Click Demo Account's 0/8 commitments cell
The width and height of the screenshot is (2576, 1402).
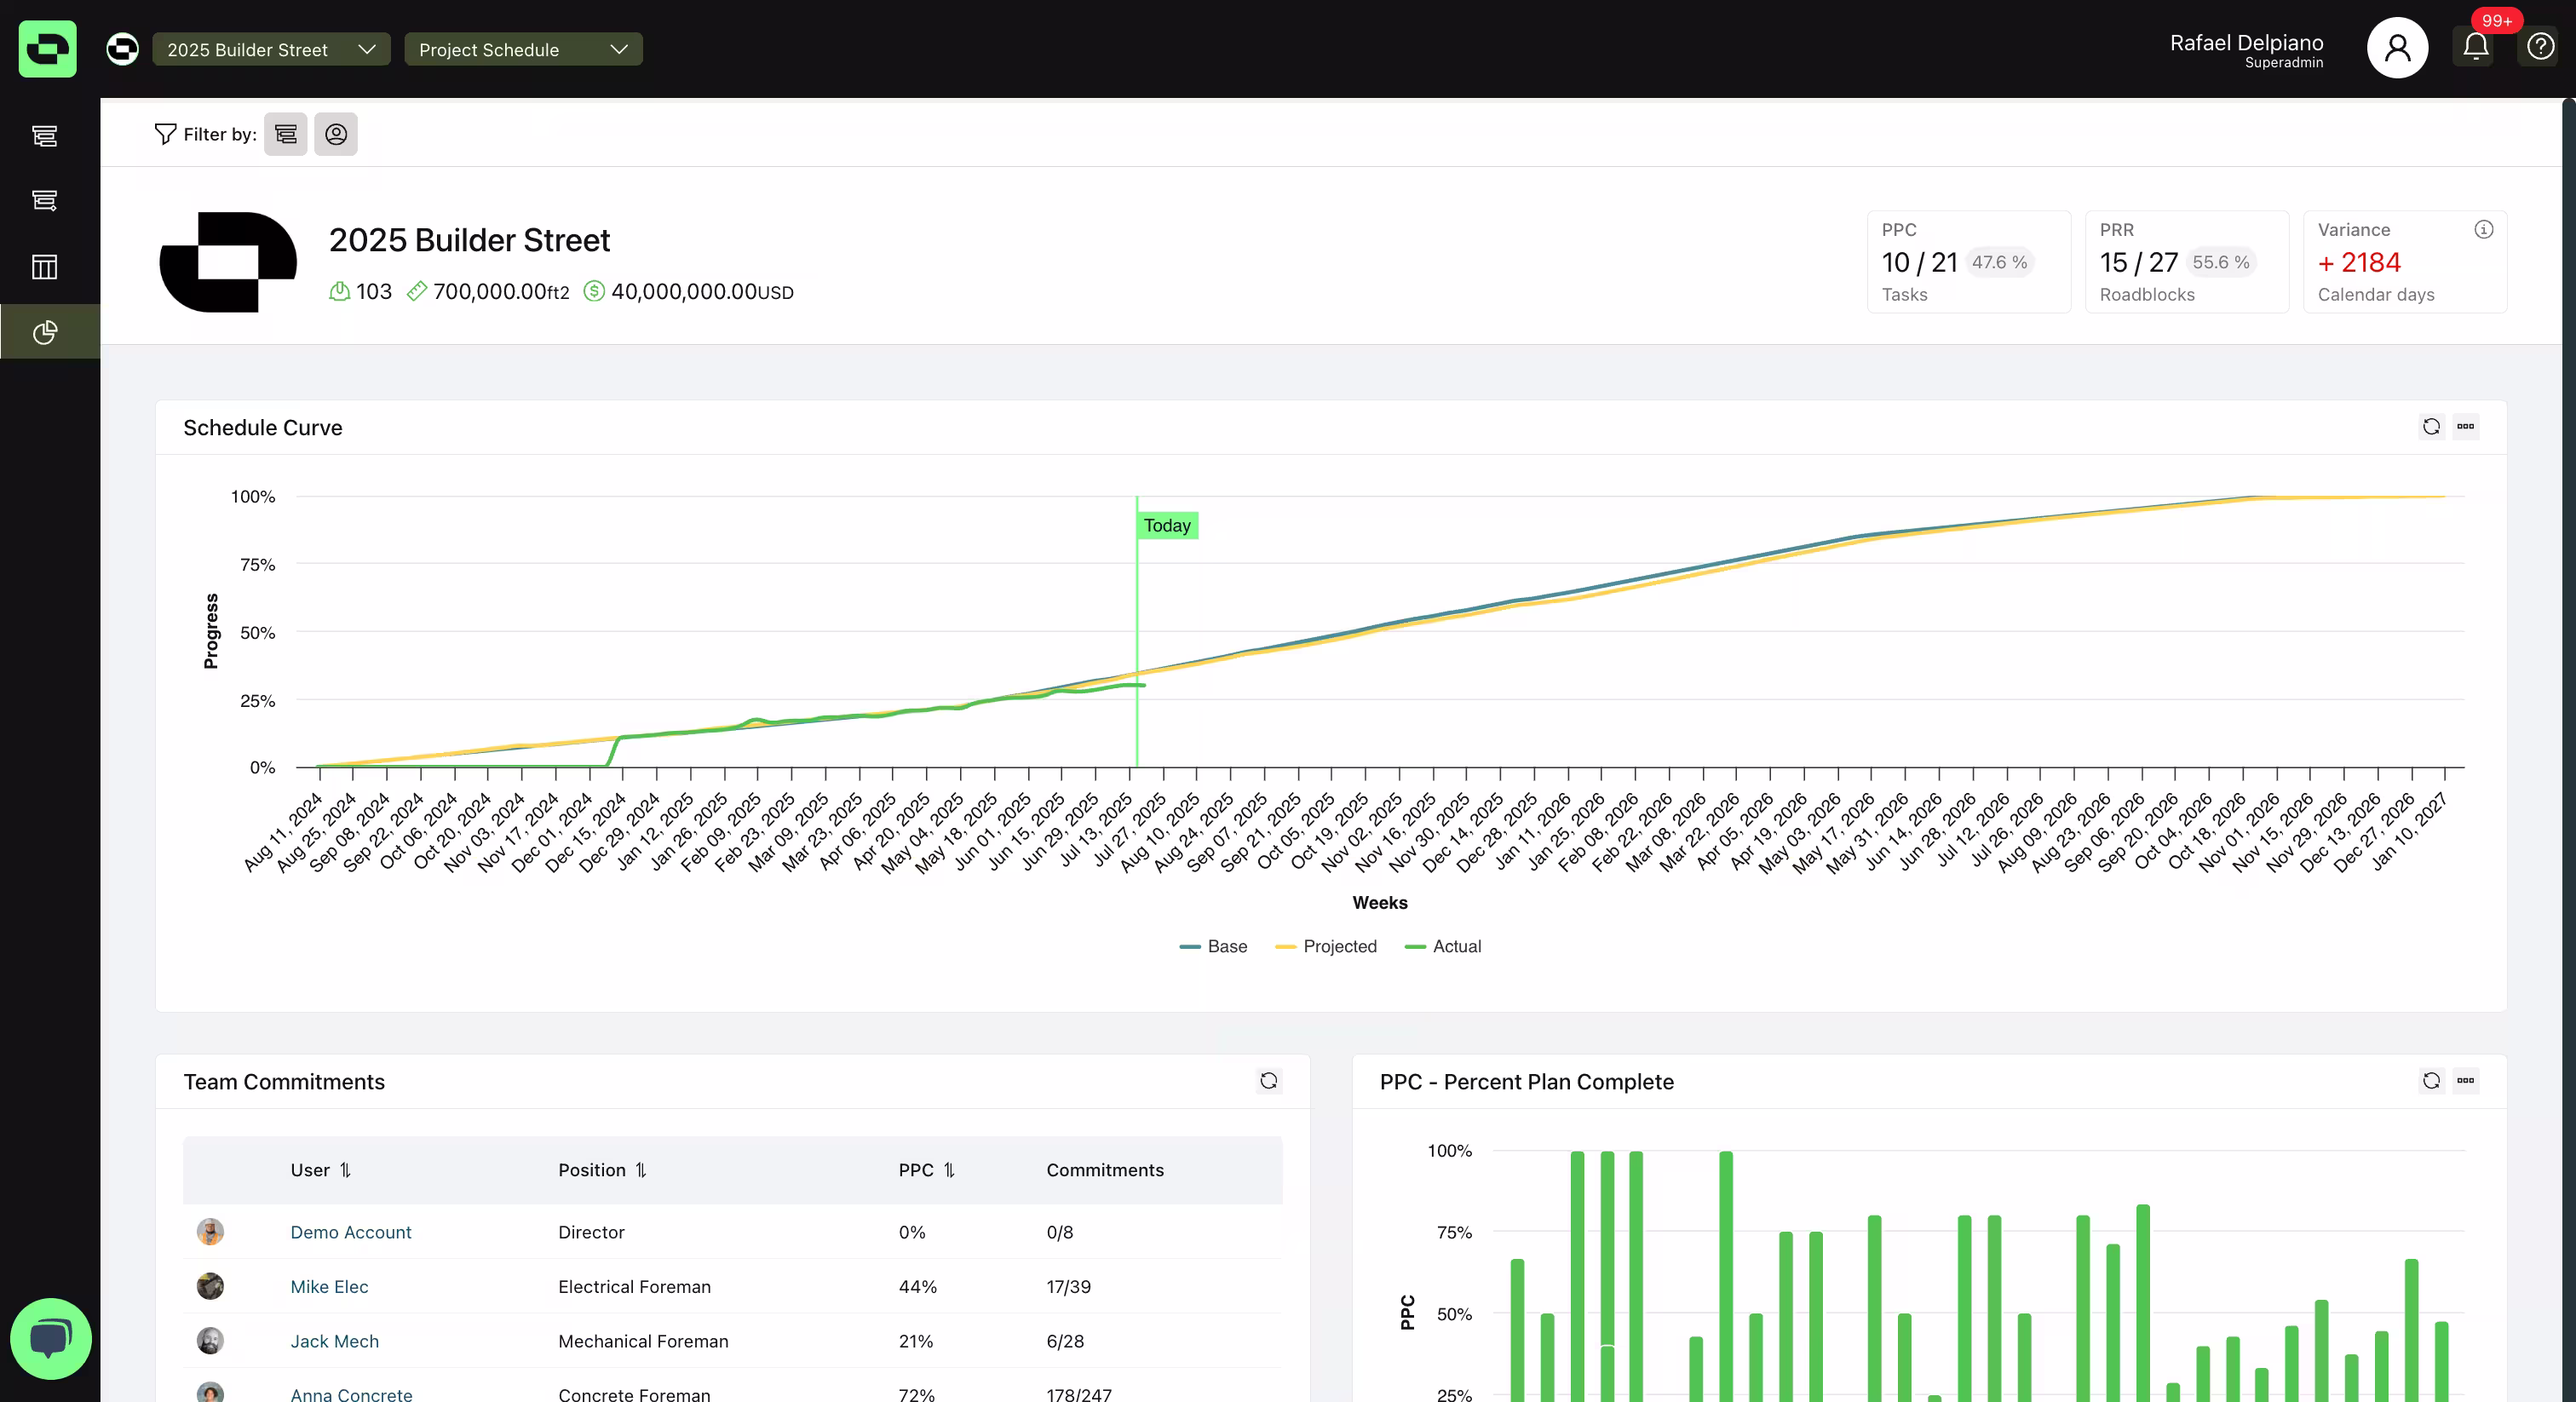pyautogui.click(x=1059, y=1232)
